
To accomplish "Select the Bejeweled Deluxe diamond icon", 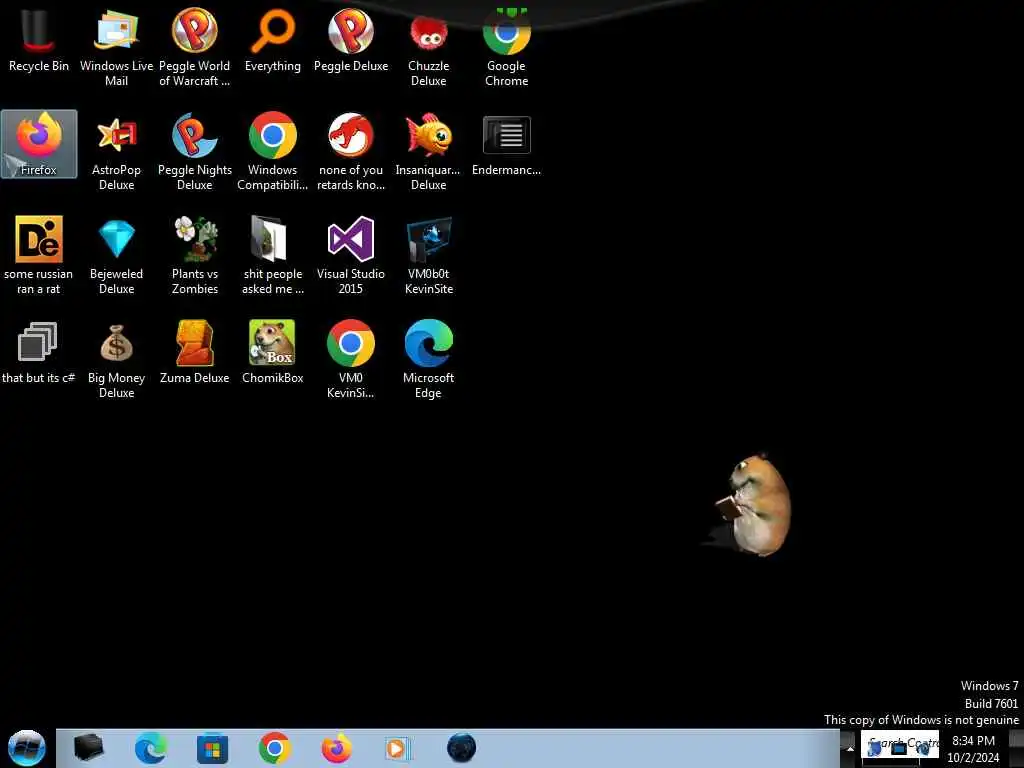I will pyautogui.click(x=116, y=255).
